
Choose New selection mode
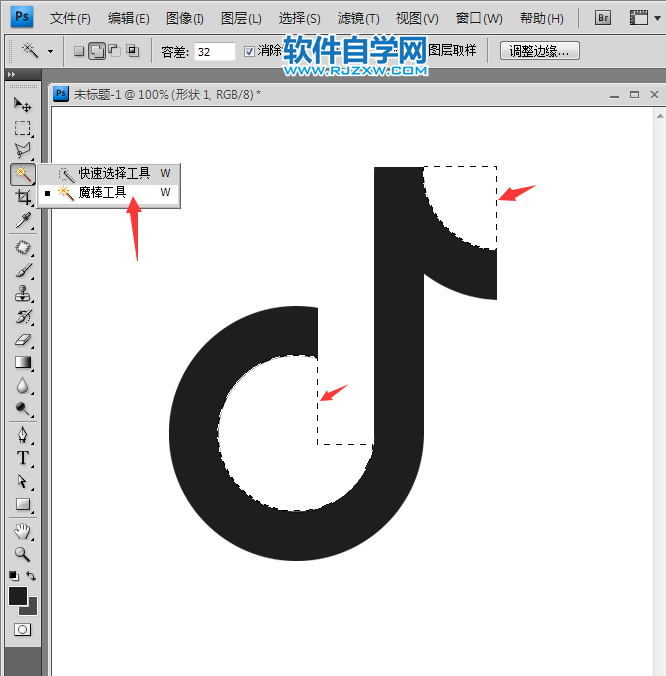(79, 51)
